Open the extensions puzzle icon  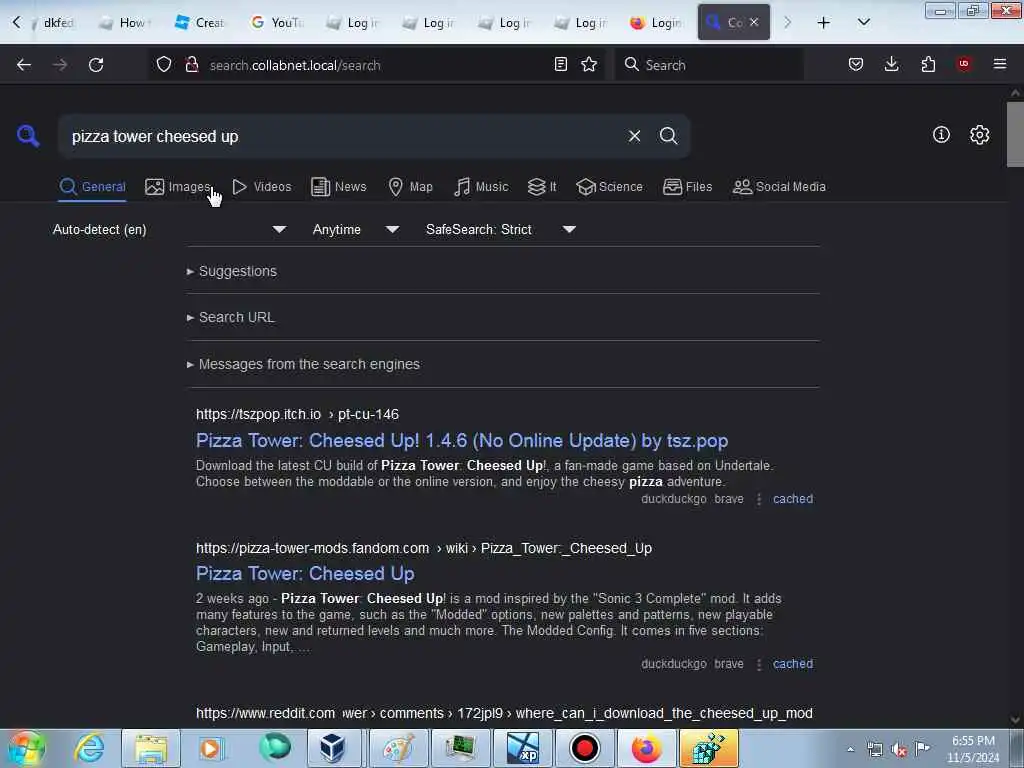click(x=928, y=64)
